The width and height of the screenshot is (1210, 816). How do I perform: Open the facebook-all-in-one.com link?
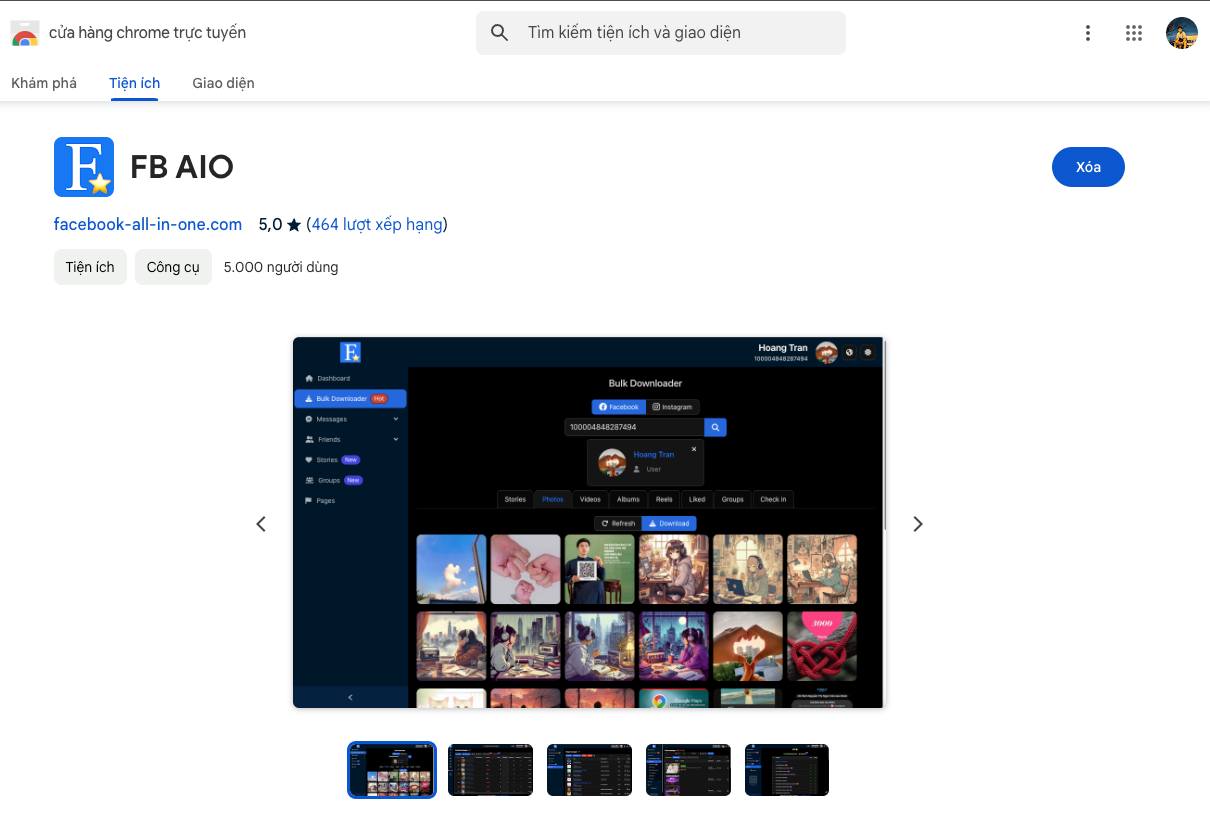(148, 224)
